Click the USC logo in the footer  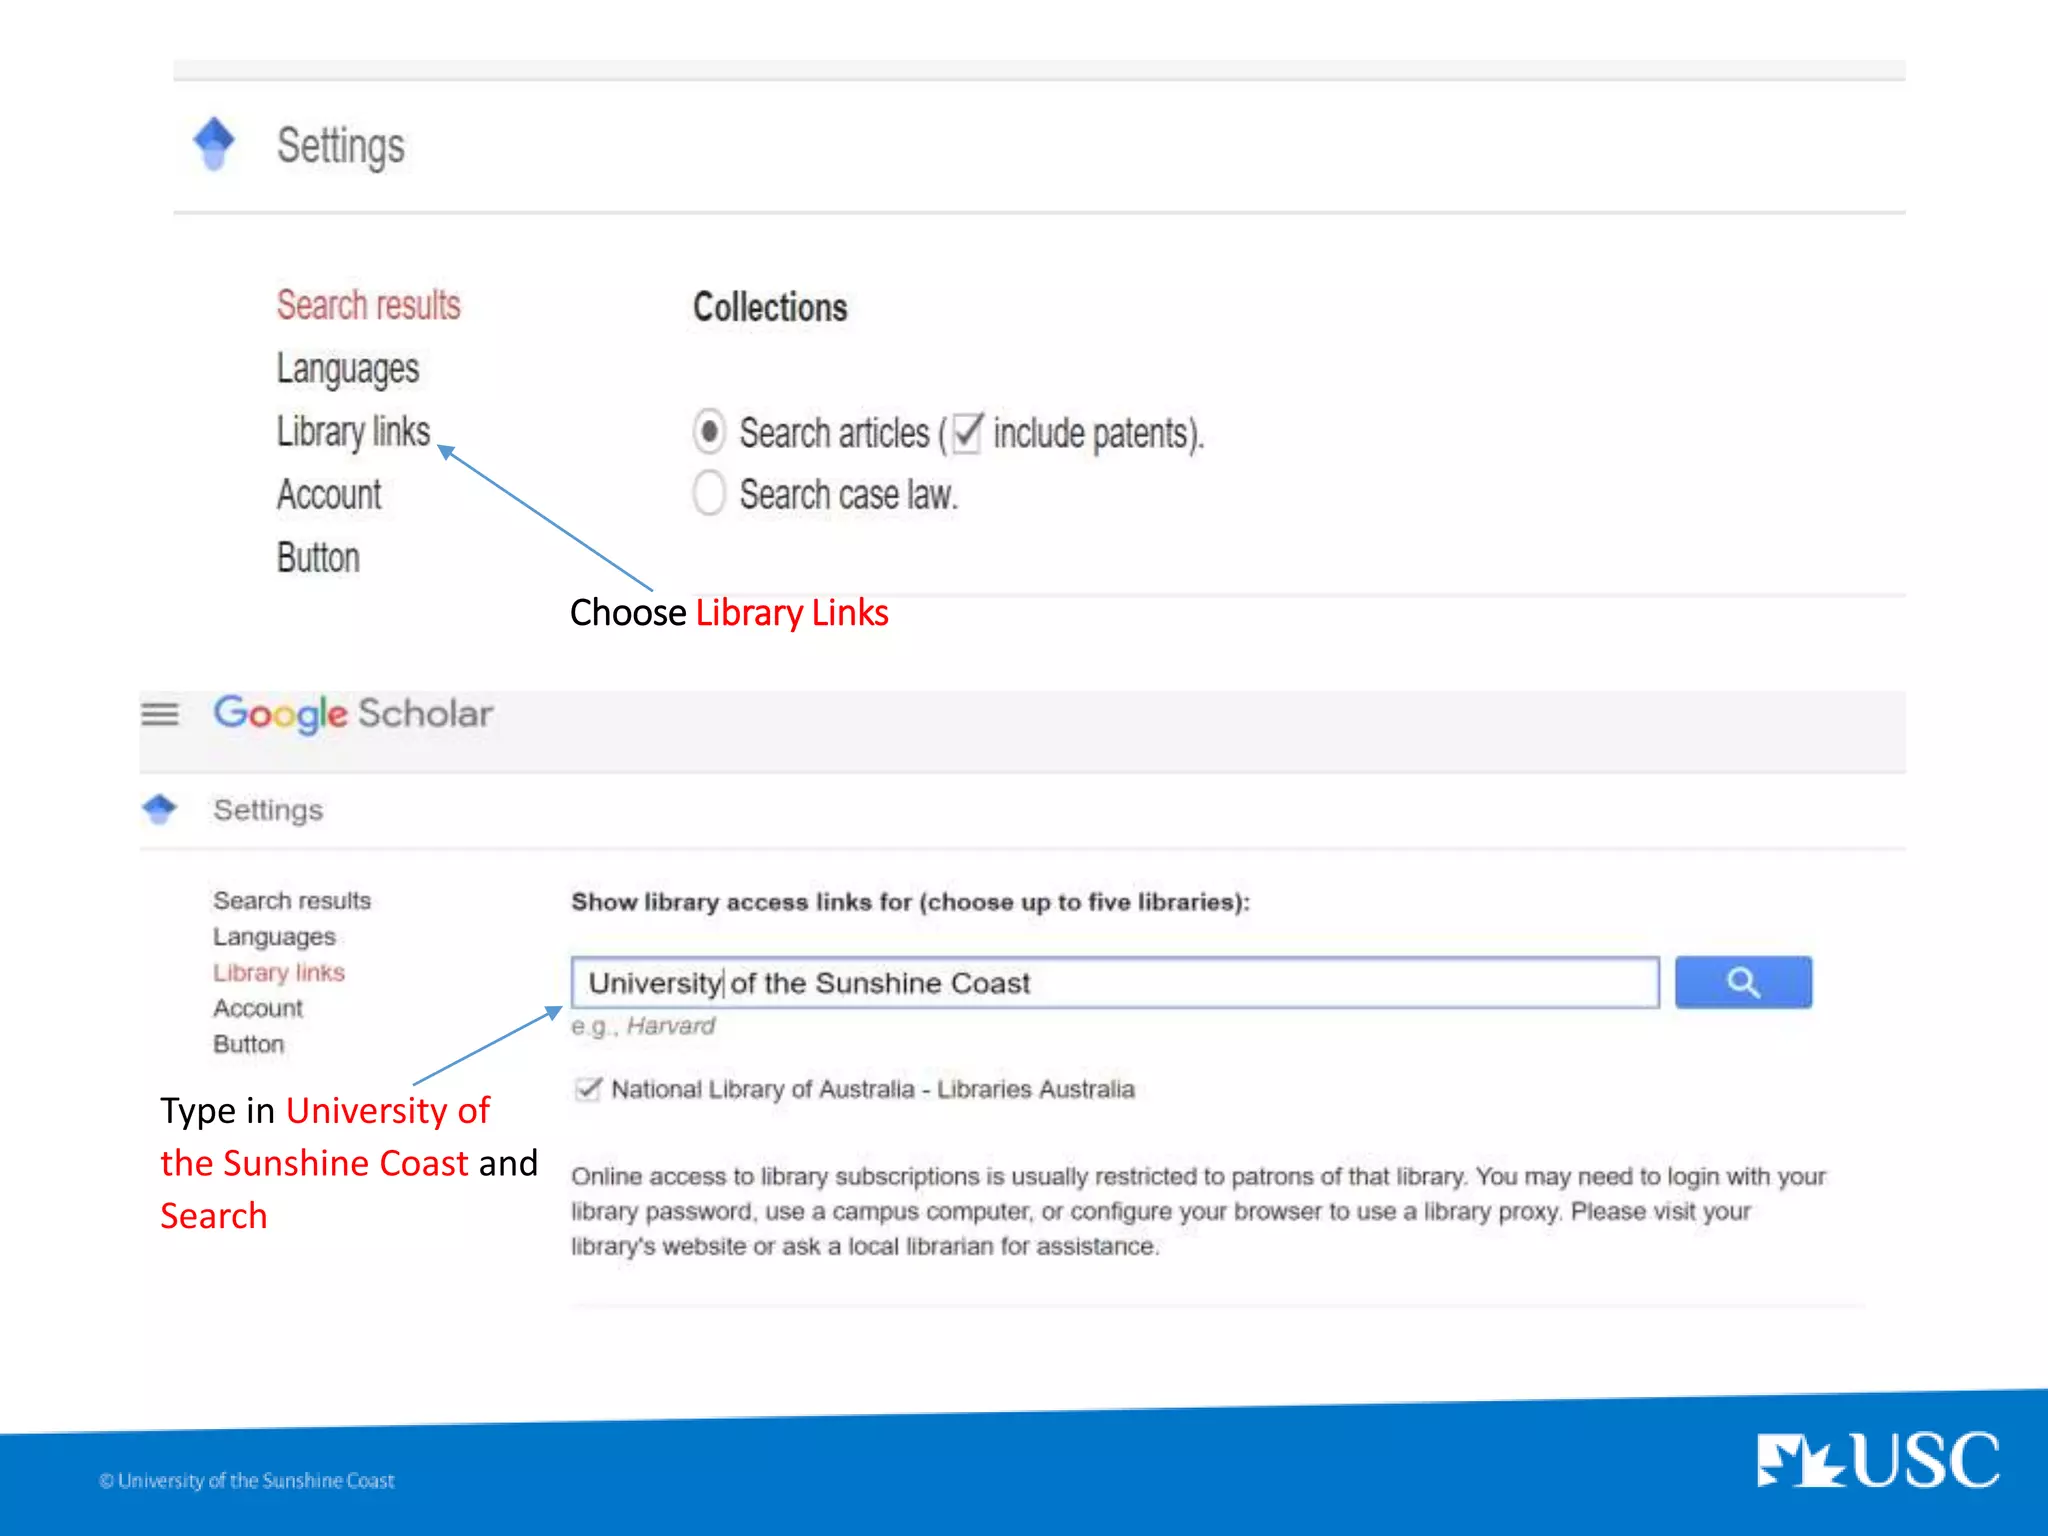pyautogui.click(x=1878, y=1460)
